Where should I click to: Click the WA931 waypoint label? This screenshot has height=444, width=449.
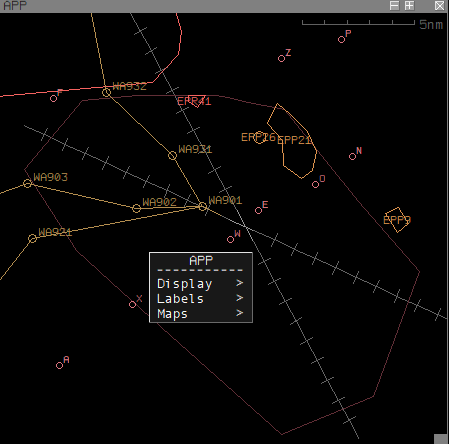pyautogui.click(x=195, y=149)
